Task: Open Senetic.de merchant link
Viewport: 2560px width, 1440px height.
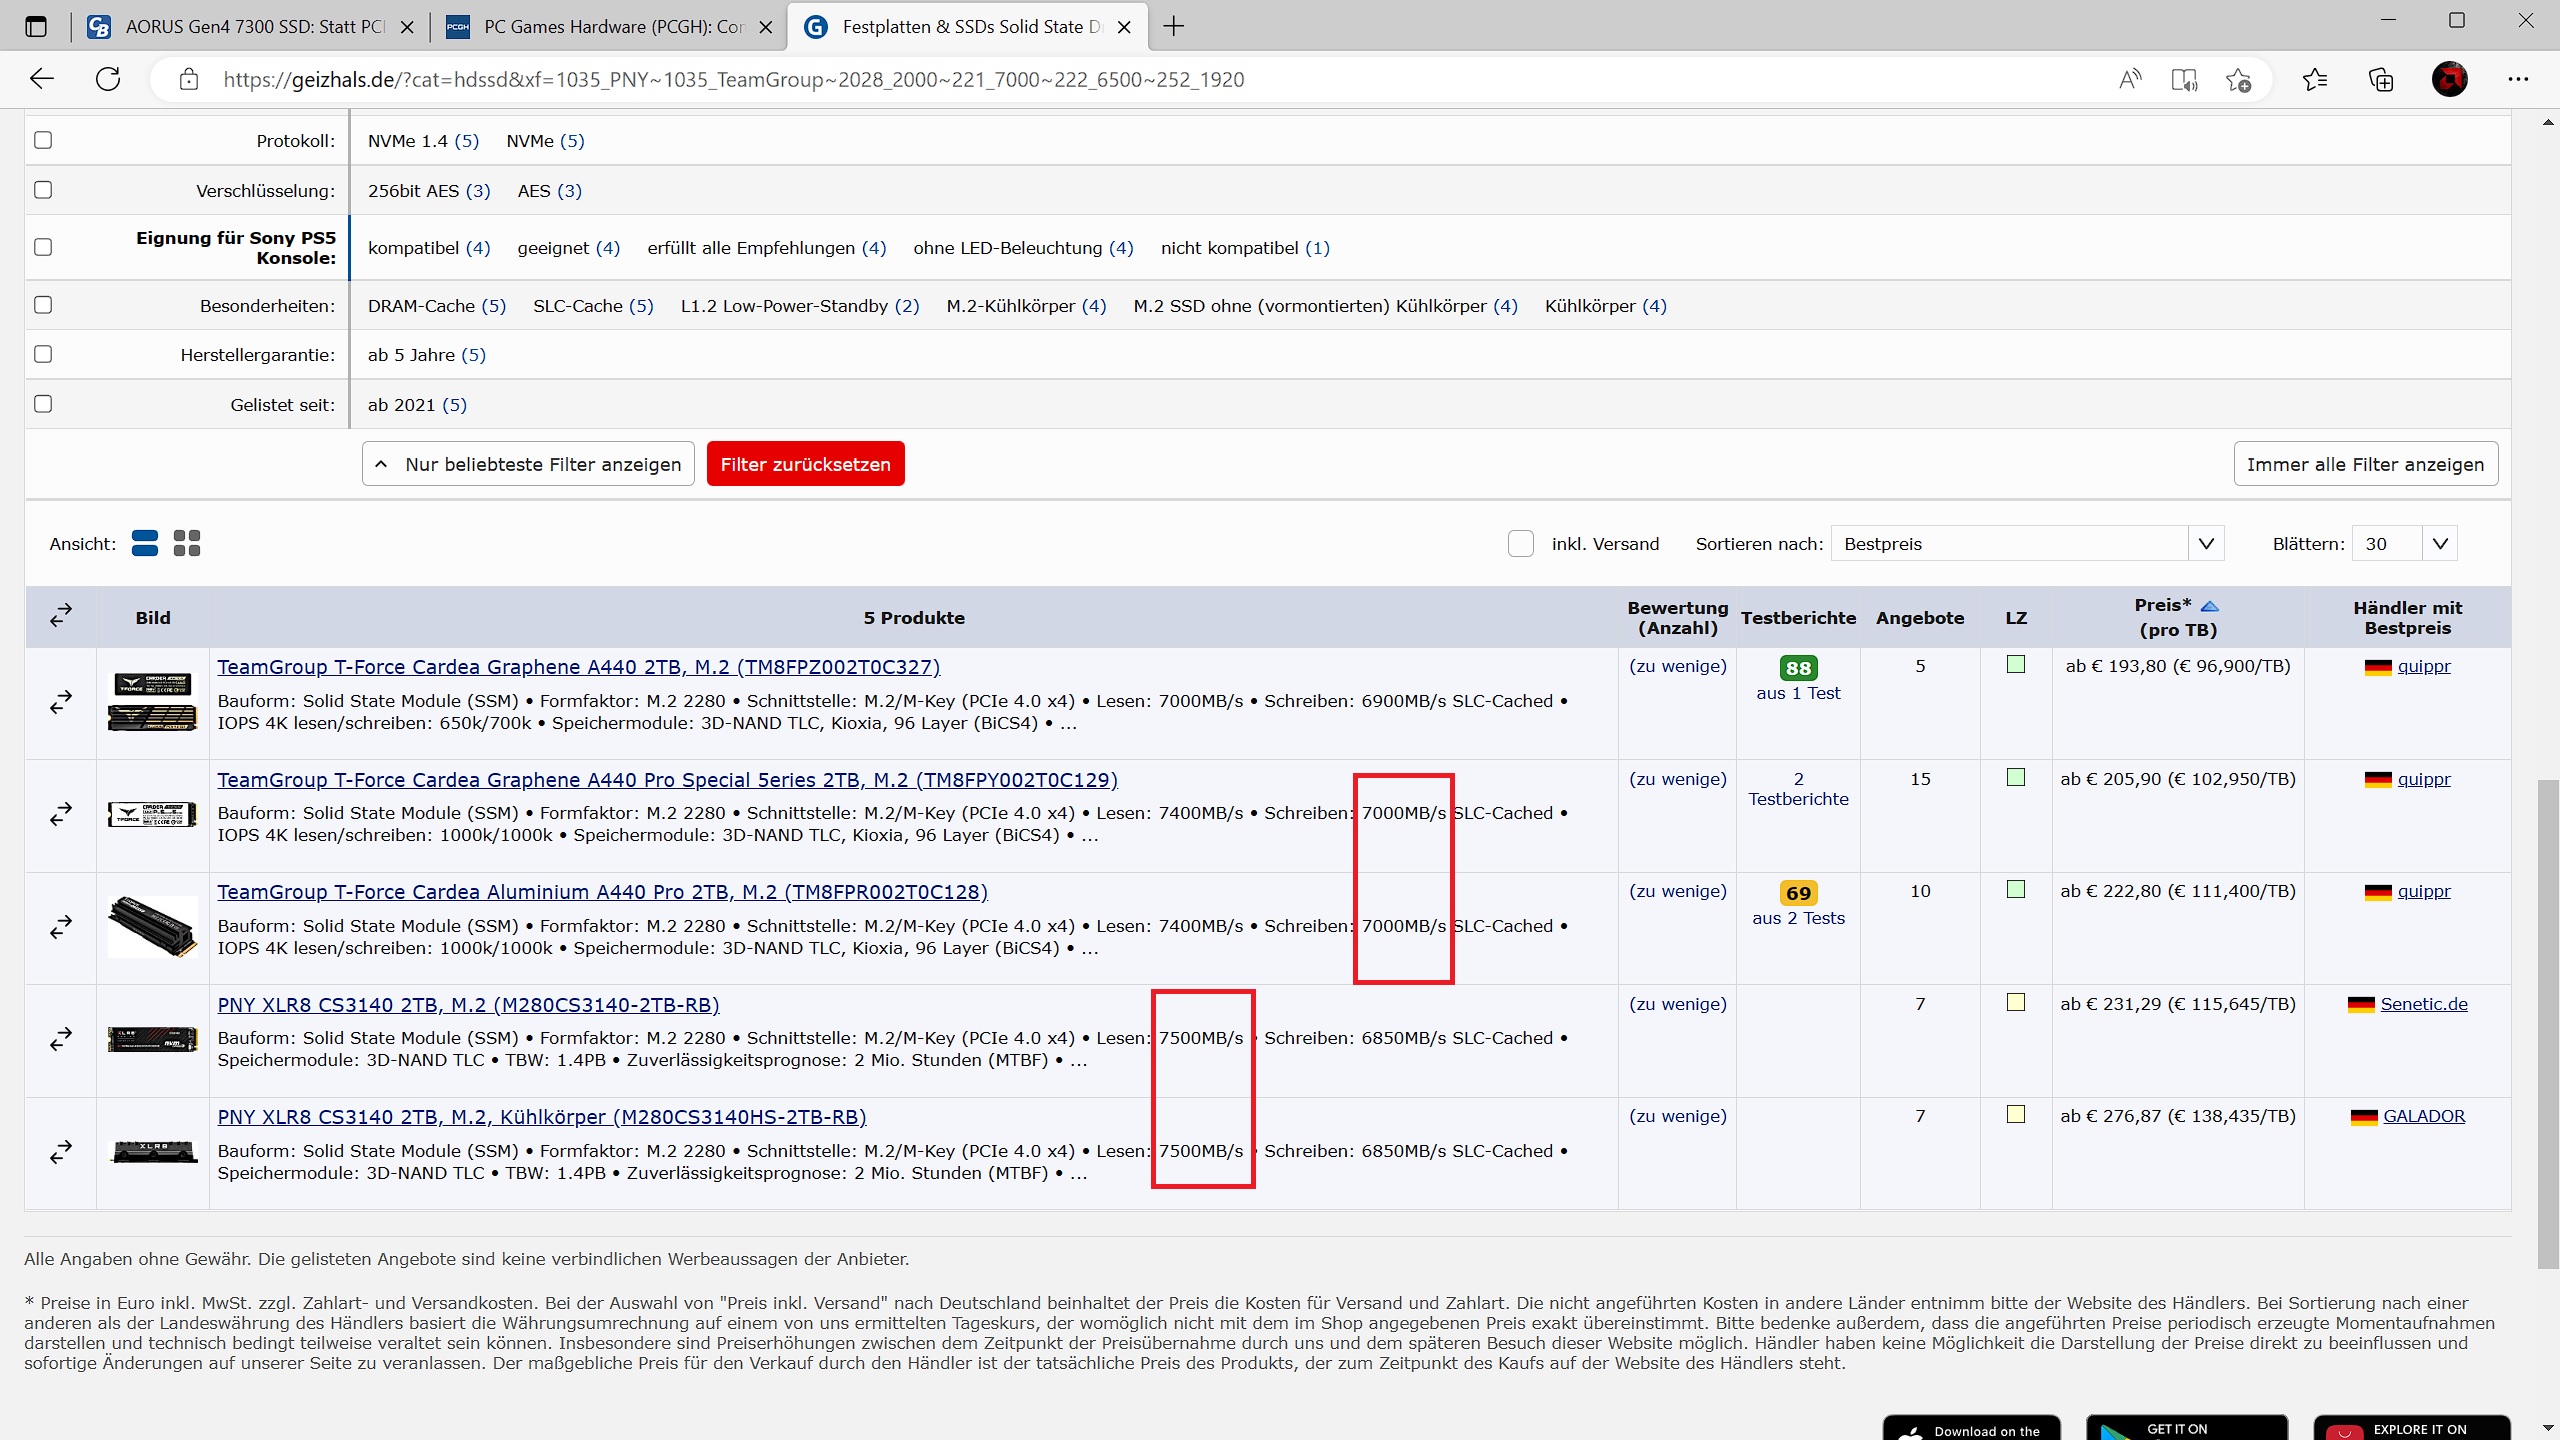Action: coord(2424,1004)
